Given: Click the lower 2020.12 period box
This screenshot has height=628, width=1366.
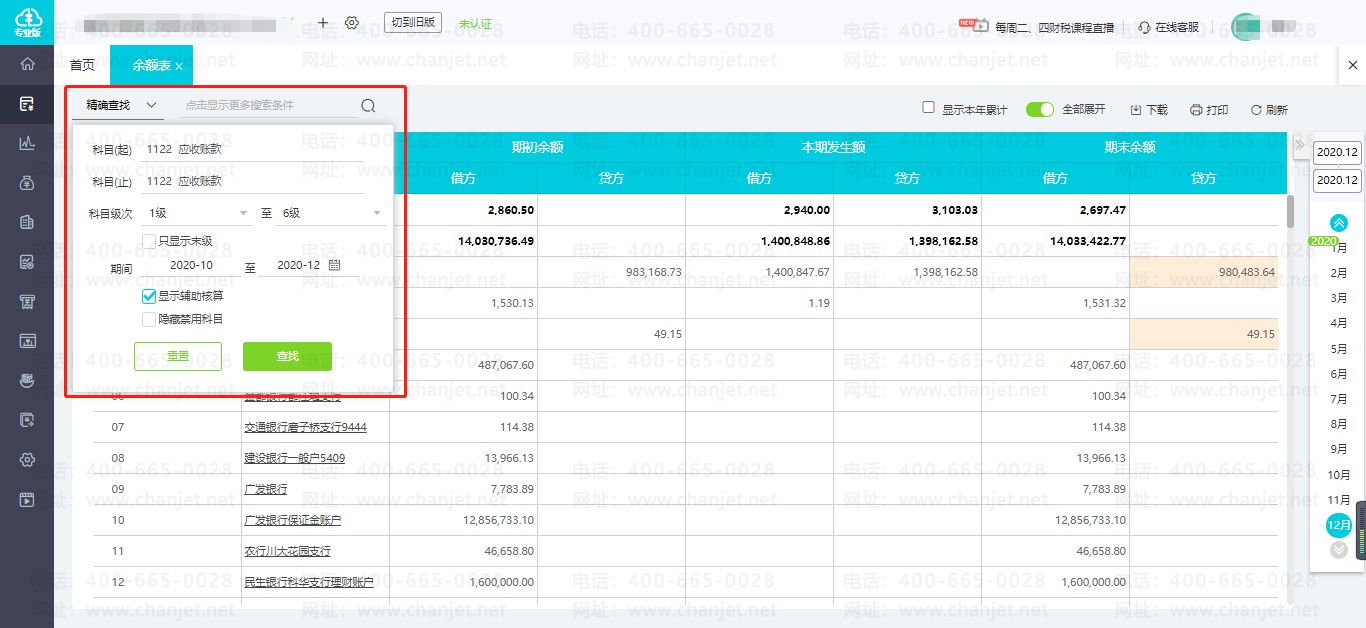Looking at the screenshot, I should tap(1337, 180).
